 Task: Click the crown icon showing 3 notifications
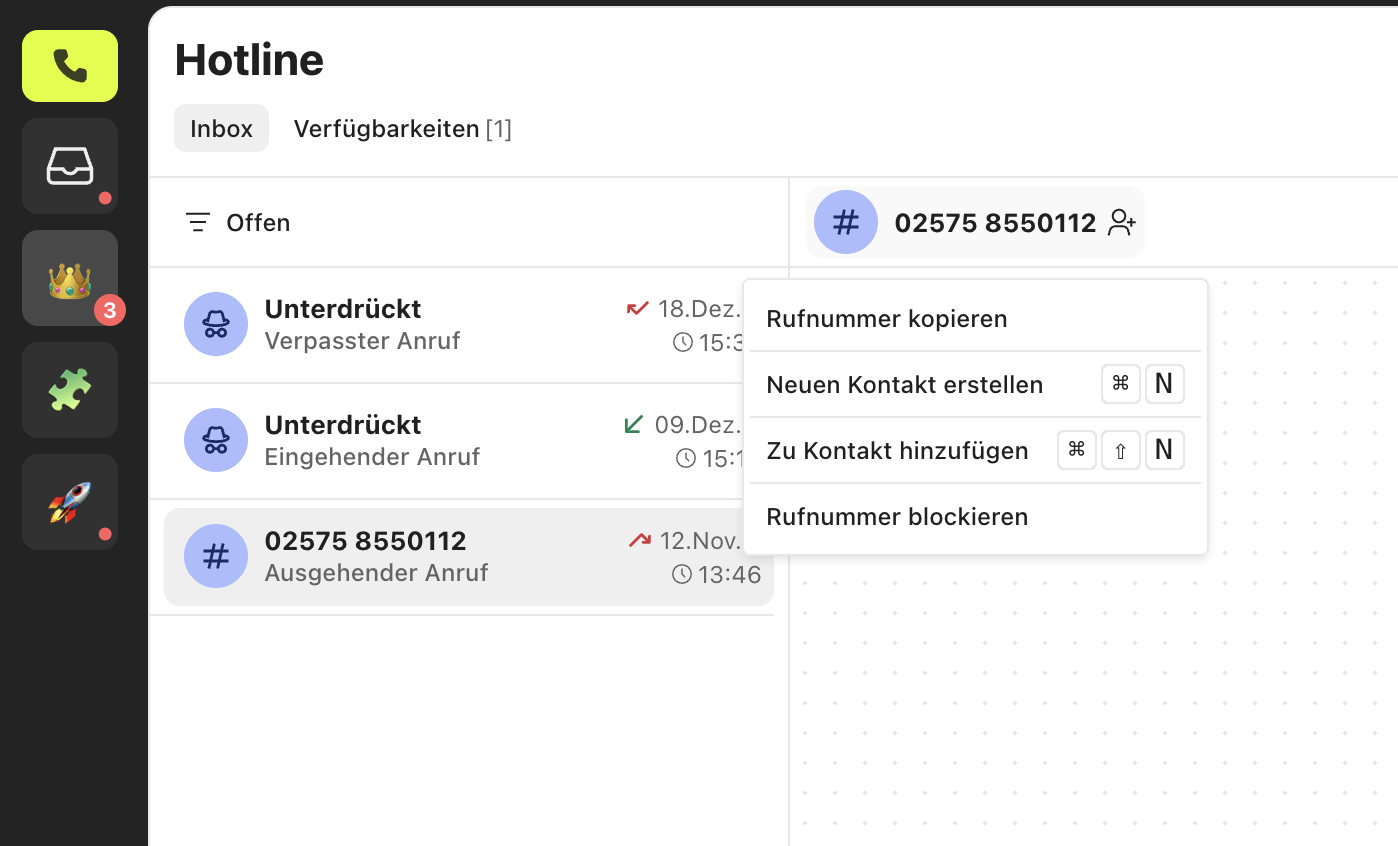tap(69, 277)
